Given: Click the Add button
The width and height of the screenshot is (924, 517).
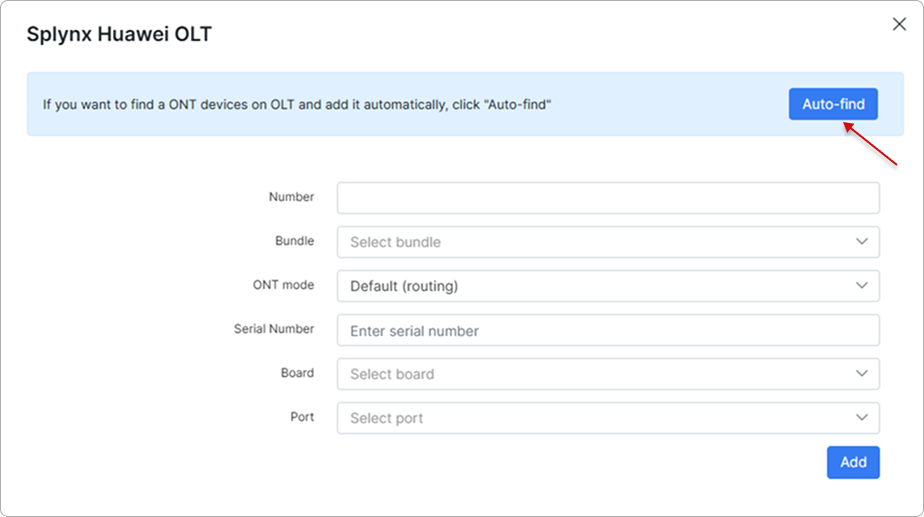Looking at the screenshot, I should (x=853, y=462).
